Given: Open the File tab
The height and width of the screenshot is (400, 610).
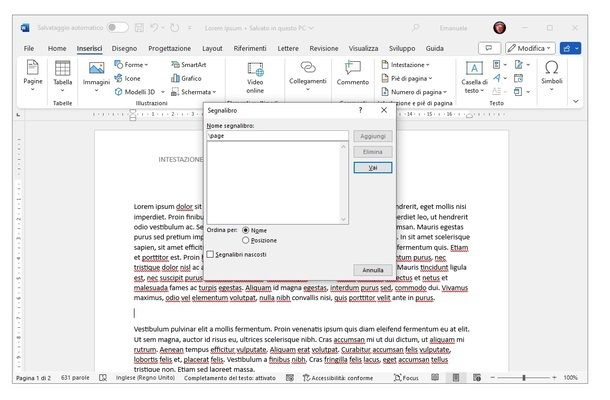Looking at the screenshot, I should click(x=29, y=48).
